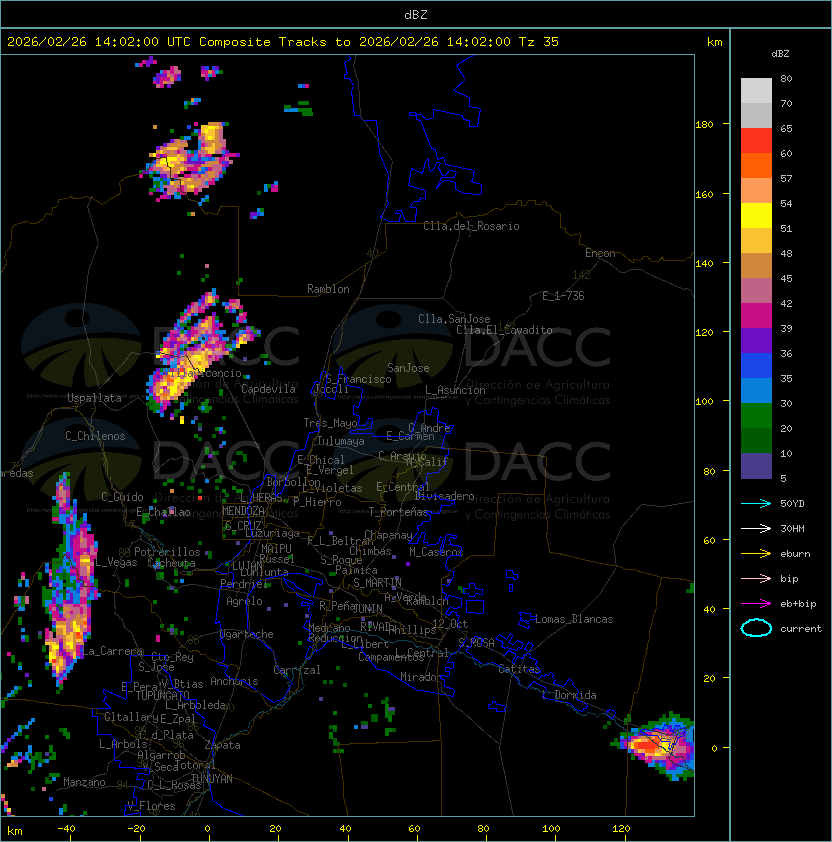
Task: Click the 'Clla.SanJose' map label
Action: click(x=454, y=319)
